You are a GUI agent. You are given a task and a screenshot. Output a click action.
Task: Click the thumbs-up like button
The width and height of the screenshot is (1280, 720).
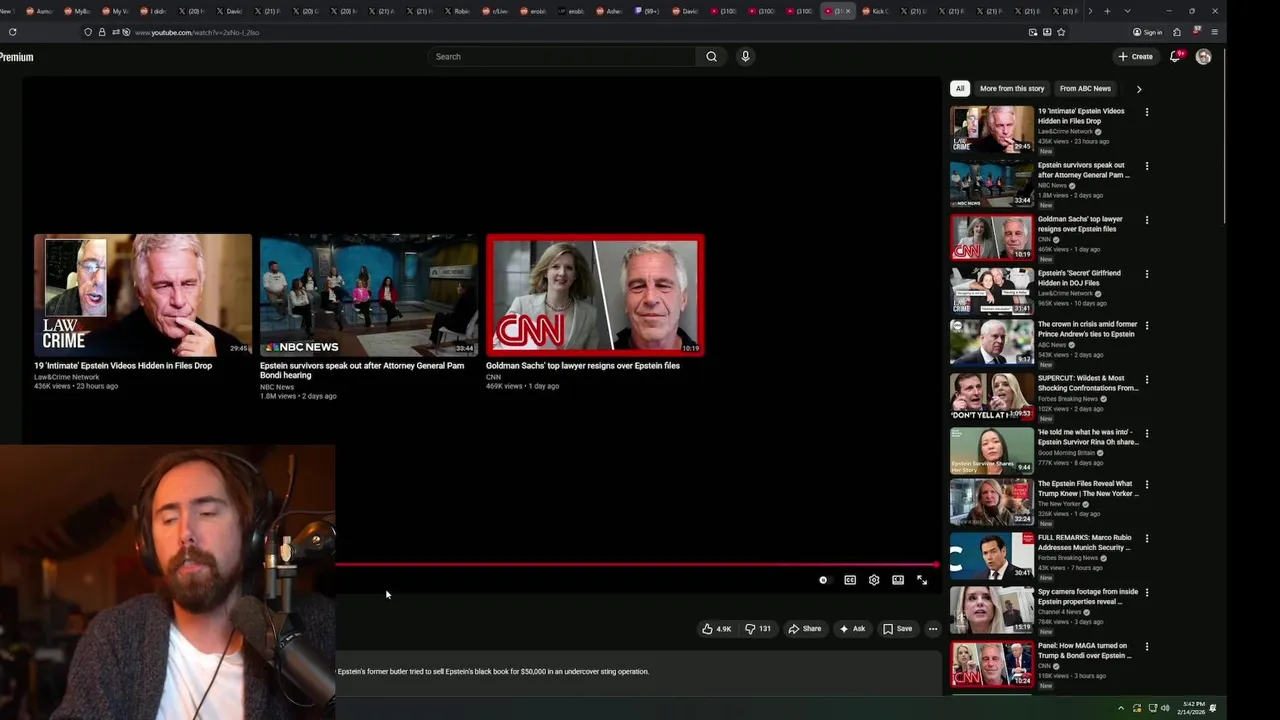click(x=716, y=629)
